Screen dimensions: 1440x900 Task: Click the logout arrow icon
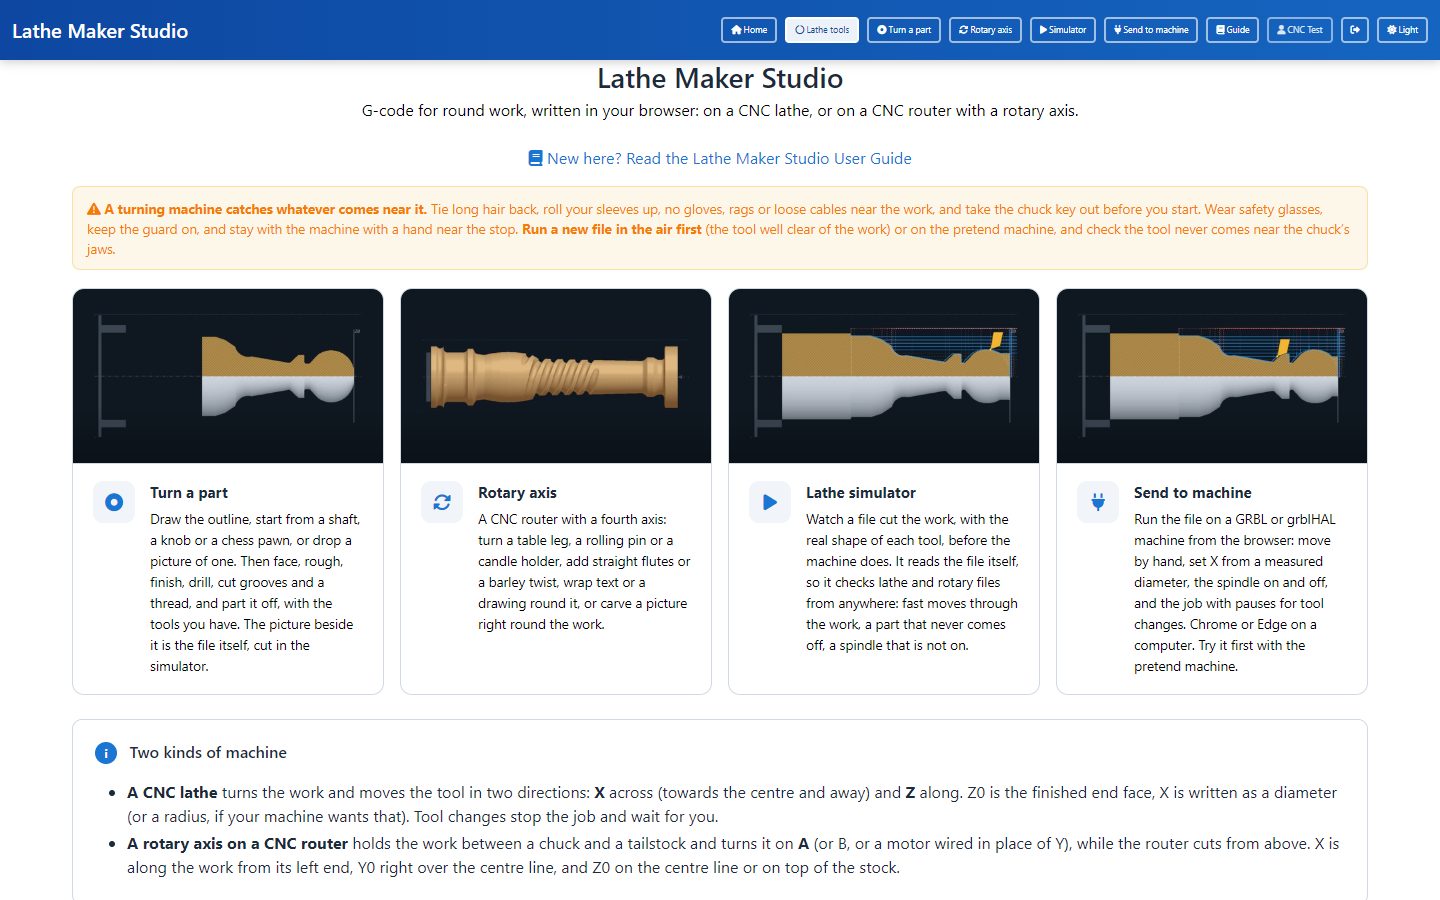[x=1355, y=30]
